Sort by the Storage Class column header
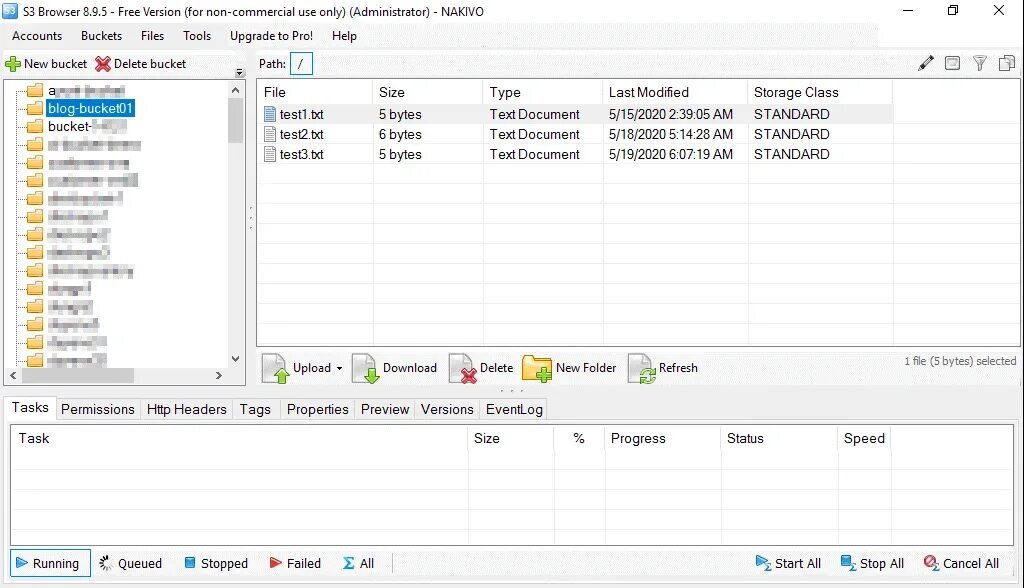This screenshot has width=1024, height=588. click(x=820, y=92)
